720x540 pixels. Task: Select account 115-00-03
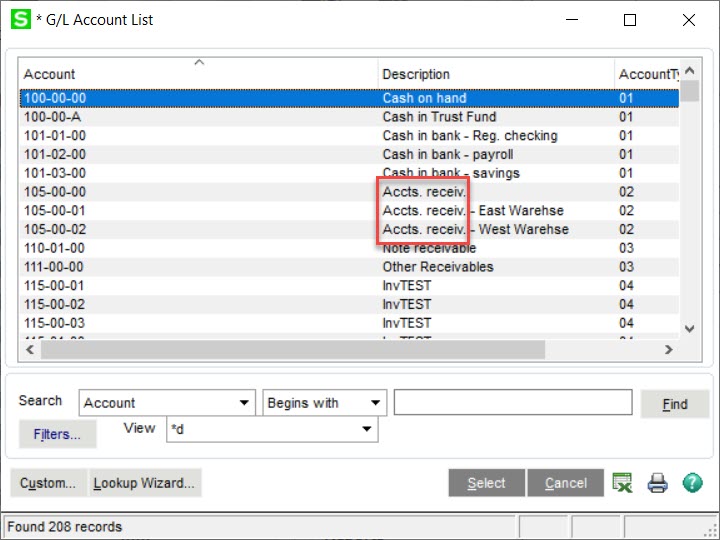[x=349, y=323]
